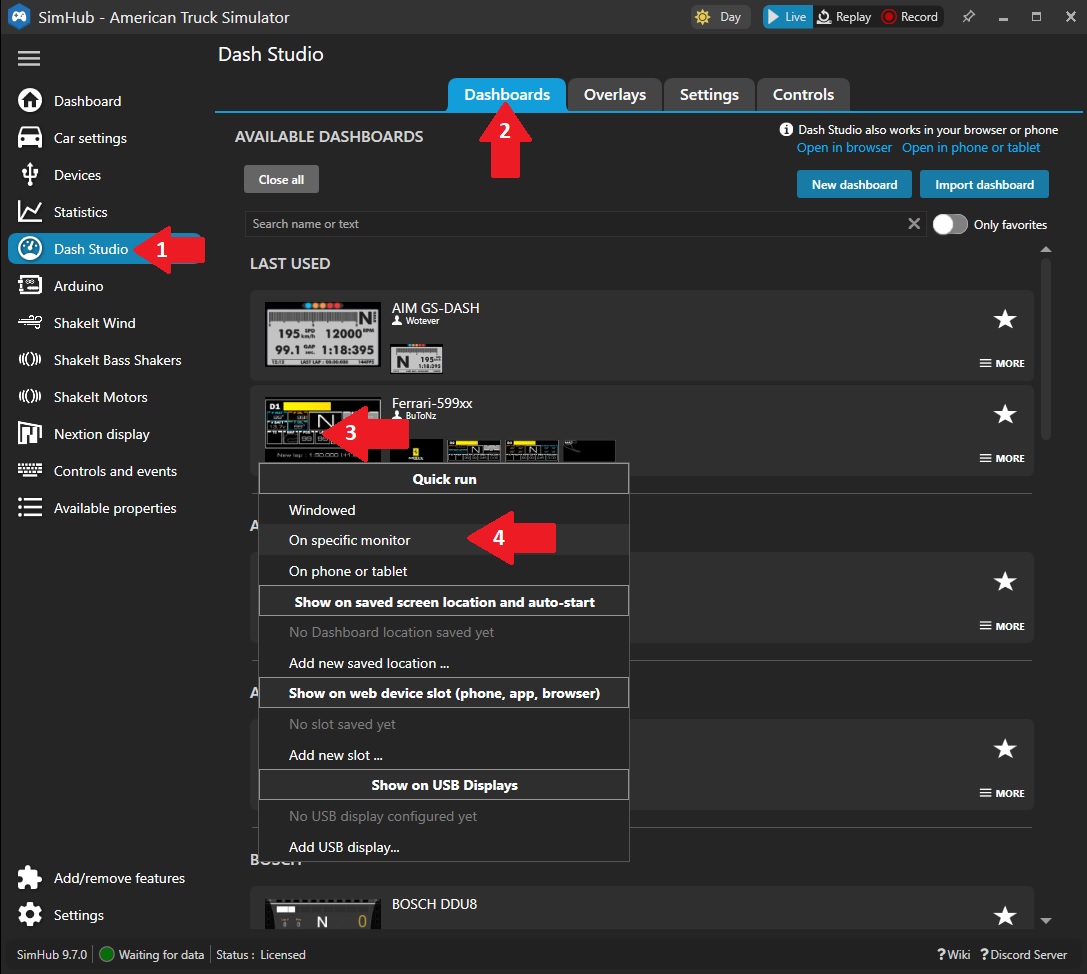Expand MORE menu for AIM GS-DASH
The width and height of the screenshot is (1087, 974).
(1002, 363)
